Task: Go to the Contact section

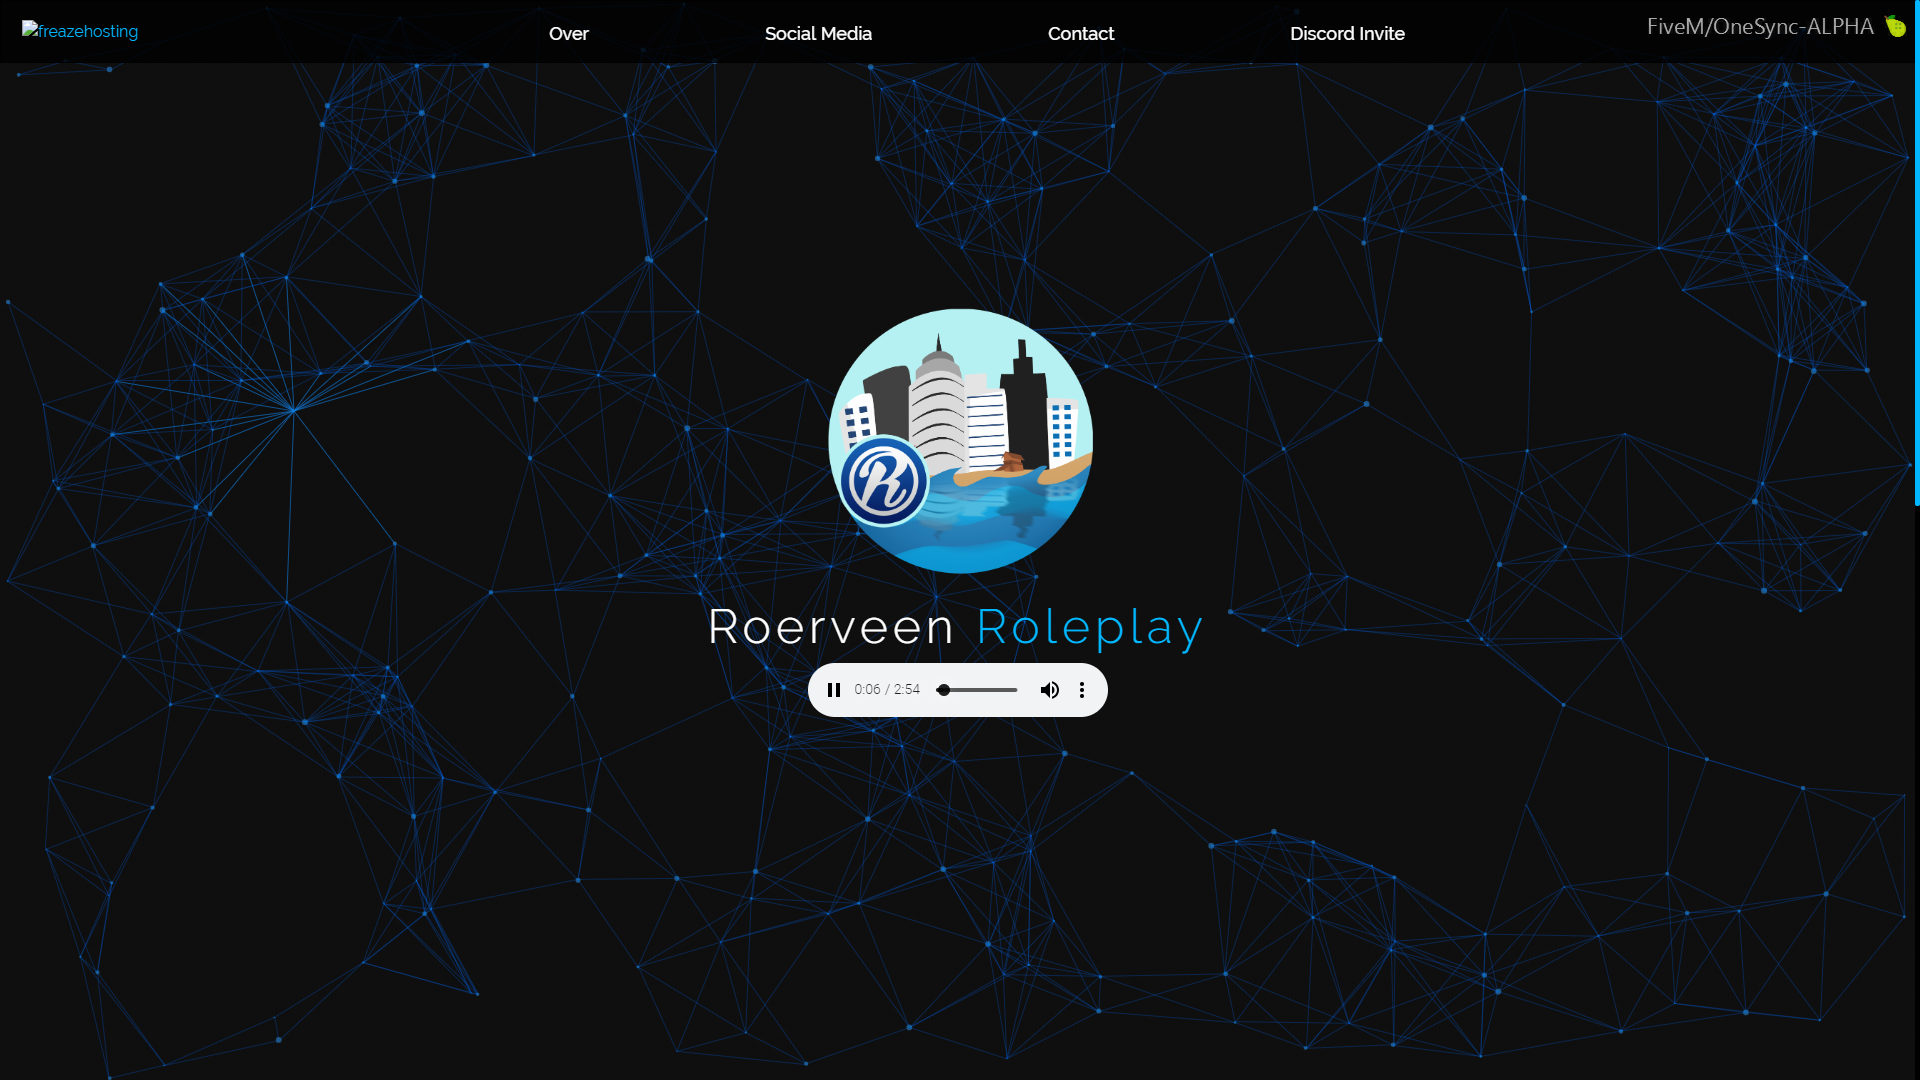Action: pos(1080,34)
